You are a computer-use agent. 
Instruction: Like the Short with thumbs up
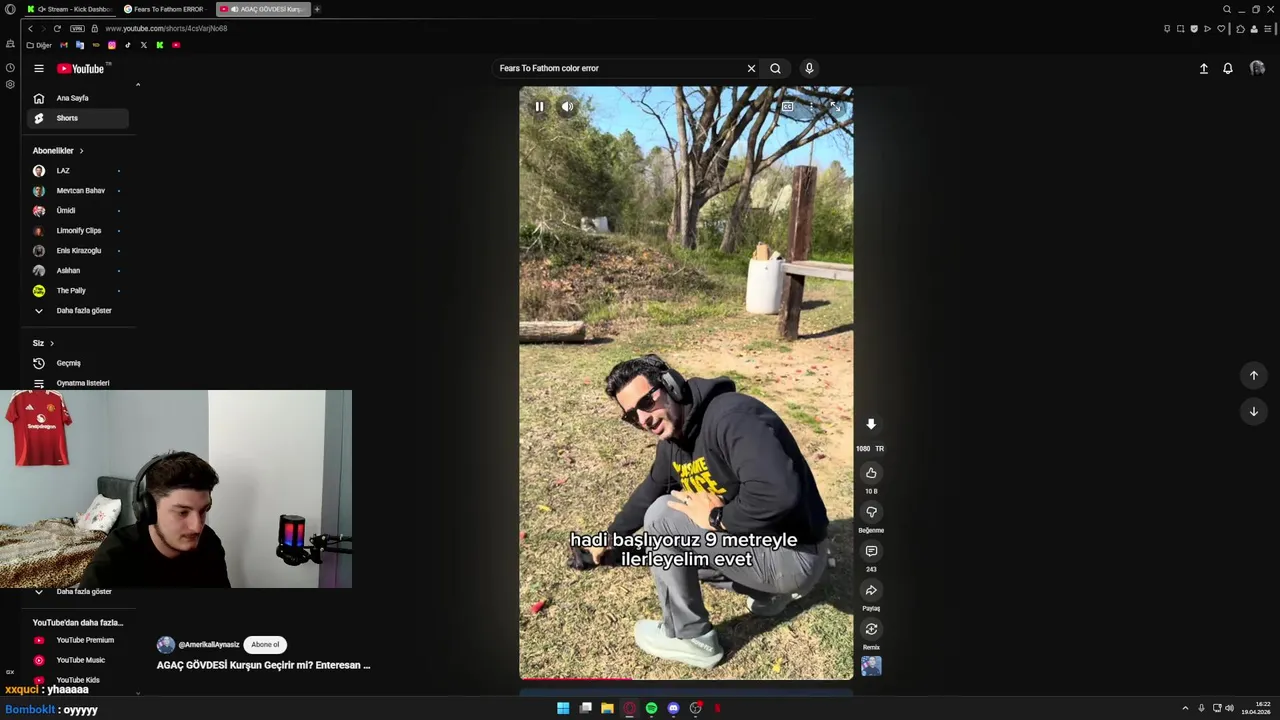click(871, 473)
